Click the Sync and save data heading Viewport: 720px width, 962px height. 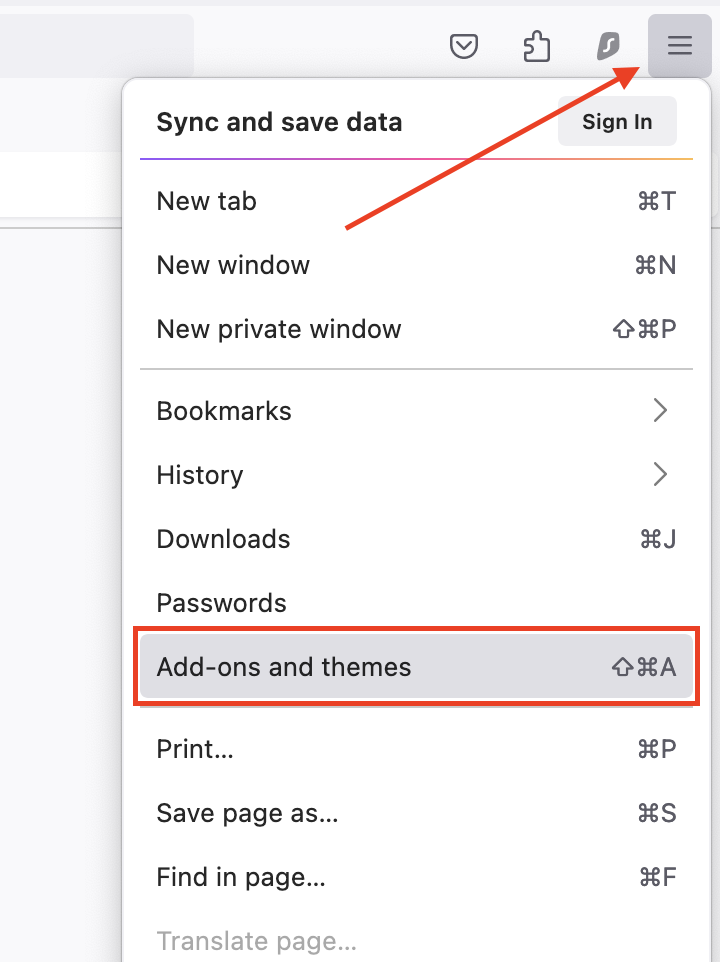pos(279,123)
